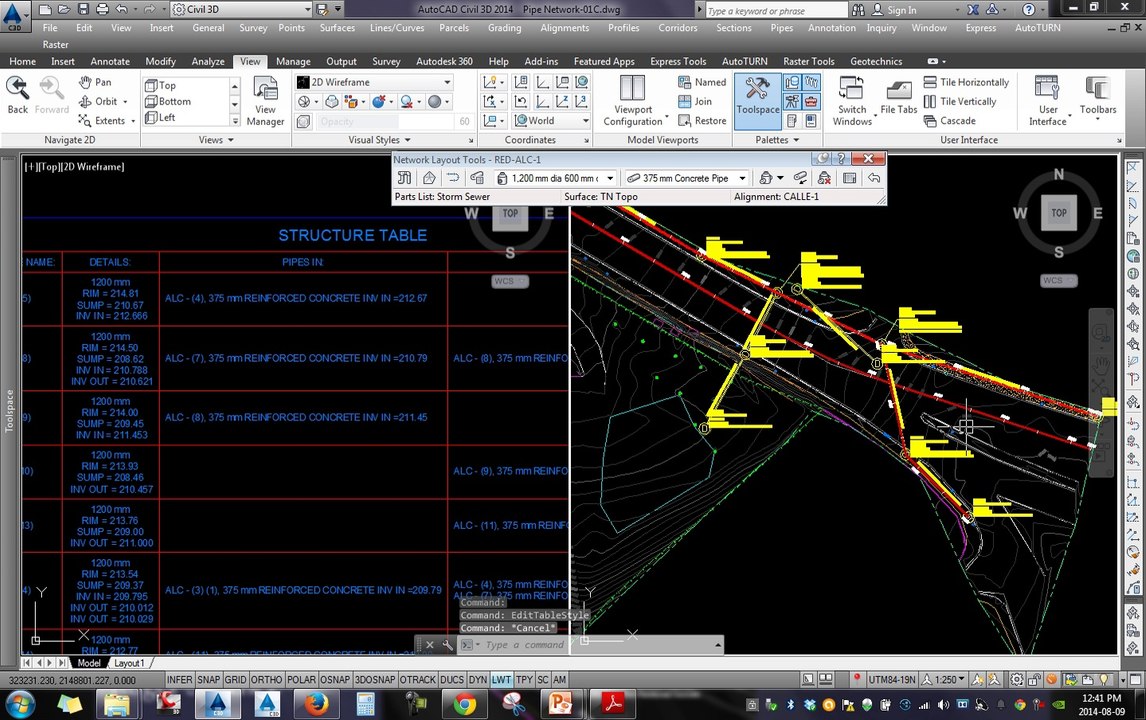Switch to the Annotate ribbon tab
The image size is (1146, 720).
(110, 61)
